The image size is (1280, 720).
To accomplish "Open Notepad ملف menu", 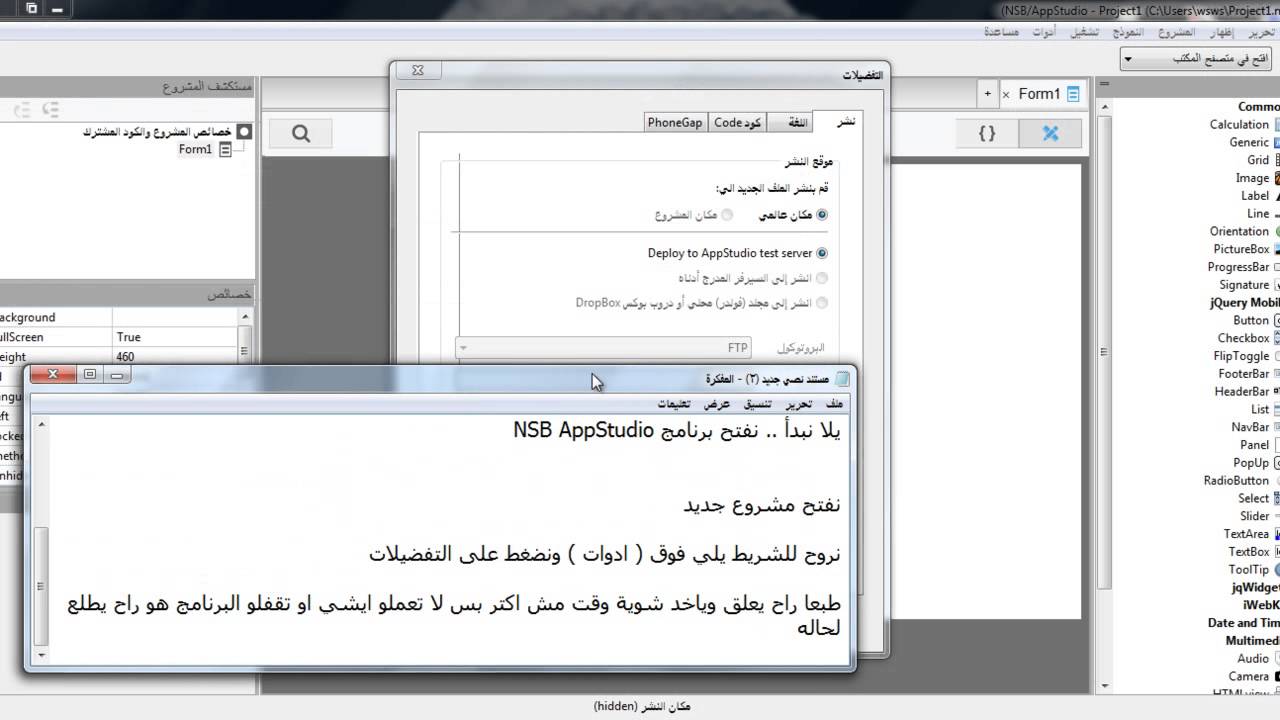I will pyautogui.click(x=834, y=404).
